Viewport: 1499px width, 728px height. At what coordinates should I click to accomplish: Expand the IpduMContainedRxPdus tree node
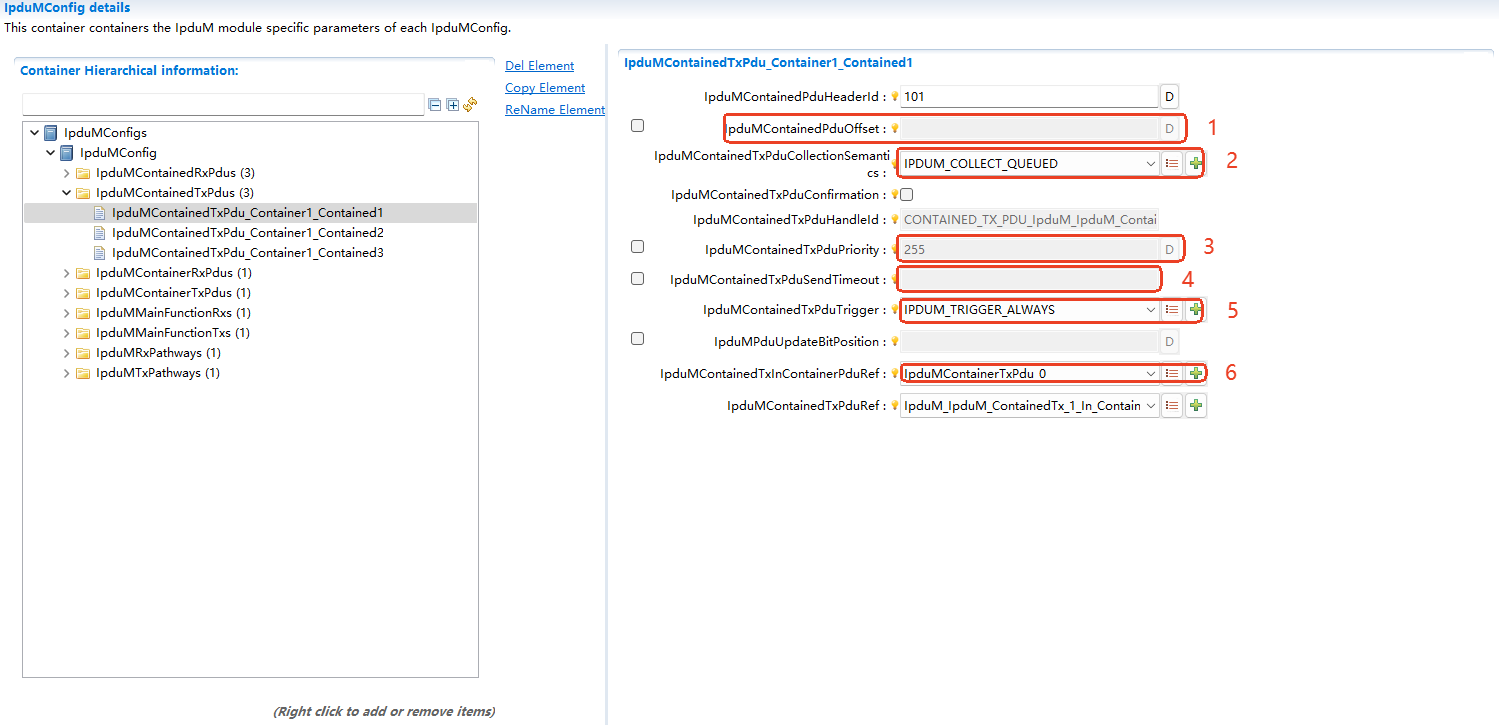(65, 172)
